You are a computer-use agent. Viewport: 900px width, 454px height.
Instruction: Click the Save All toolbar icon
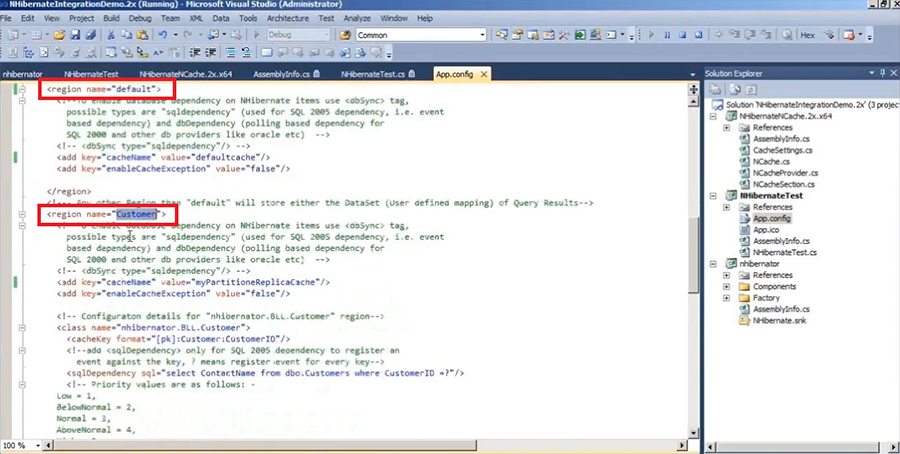[x=90, y=35]
